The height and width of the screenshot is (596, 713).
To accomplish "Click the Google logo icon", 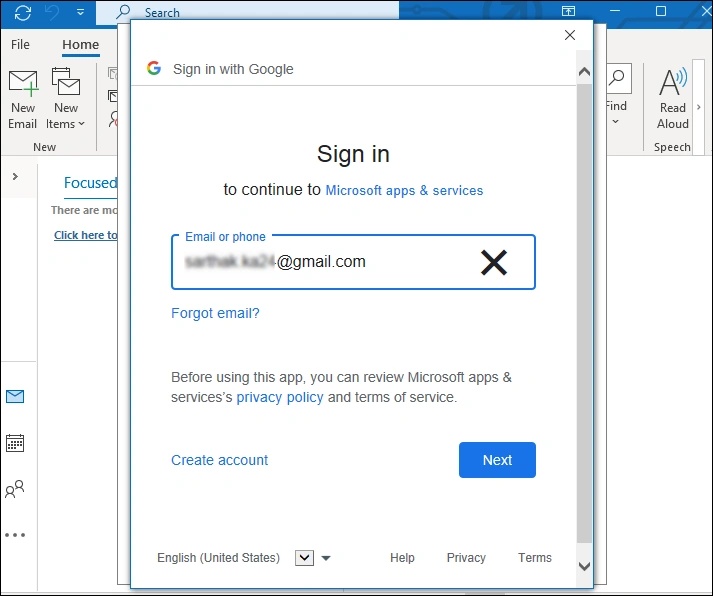I will pyautogui.click(x=154, y=68).
